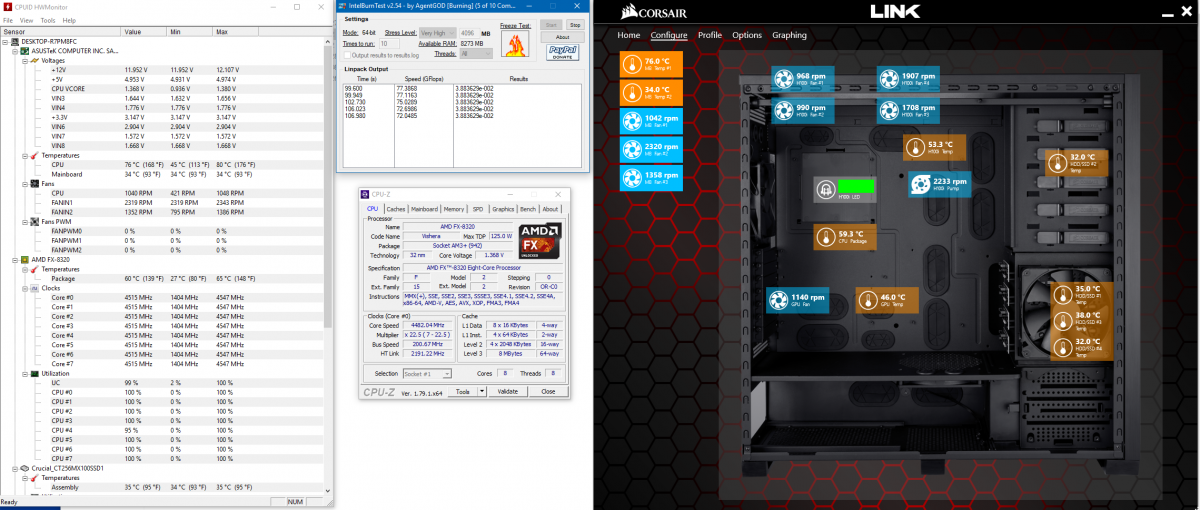Screen dimensions: 1200x510
Task: Open the Home tab in Corsair Link
Action: (x=629, y=35)
